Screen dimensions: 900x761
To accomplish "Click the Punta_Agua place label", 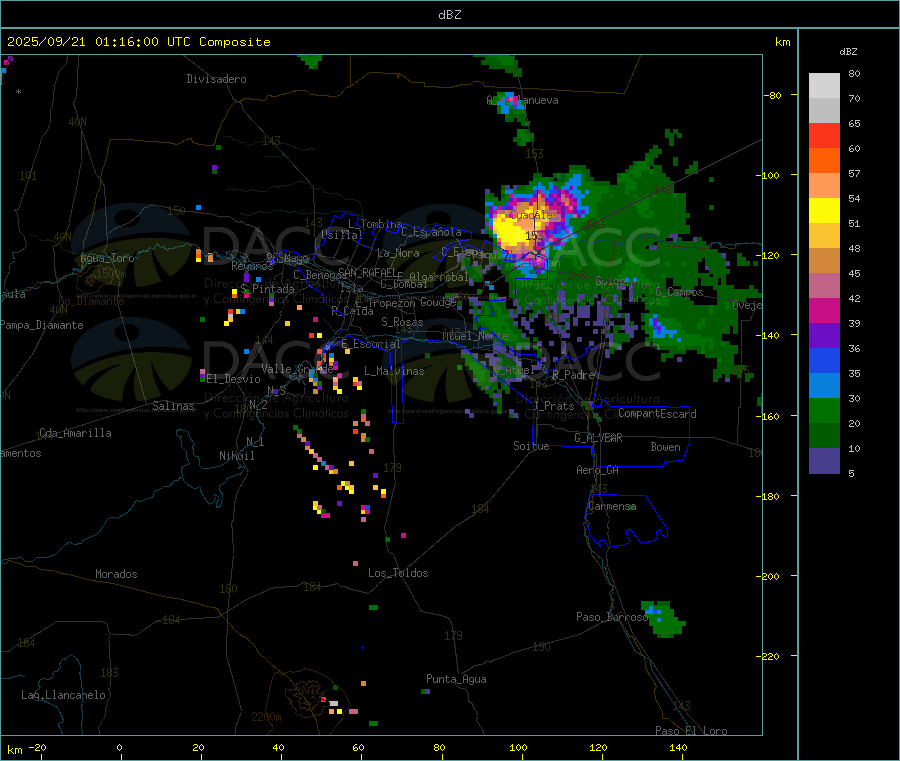I will tap(456, 679).
